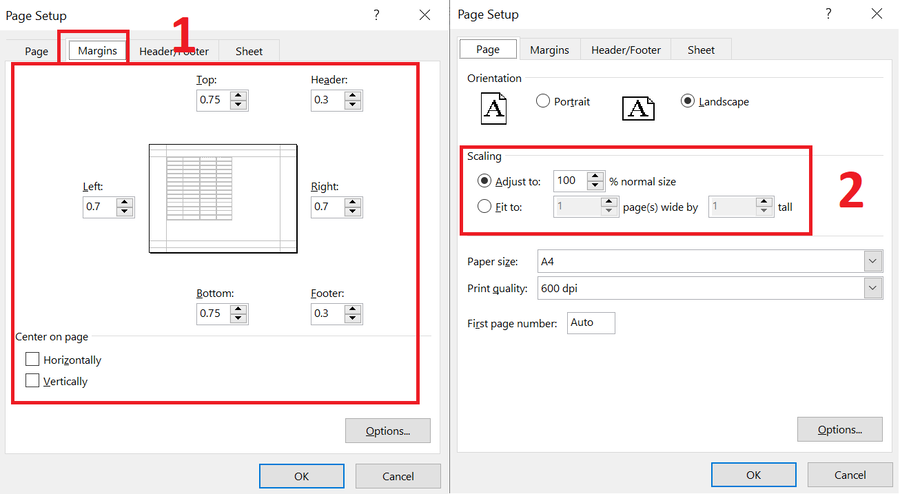
Task: Click the Header margin input field
Action: tap(328, 100)
